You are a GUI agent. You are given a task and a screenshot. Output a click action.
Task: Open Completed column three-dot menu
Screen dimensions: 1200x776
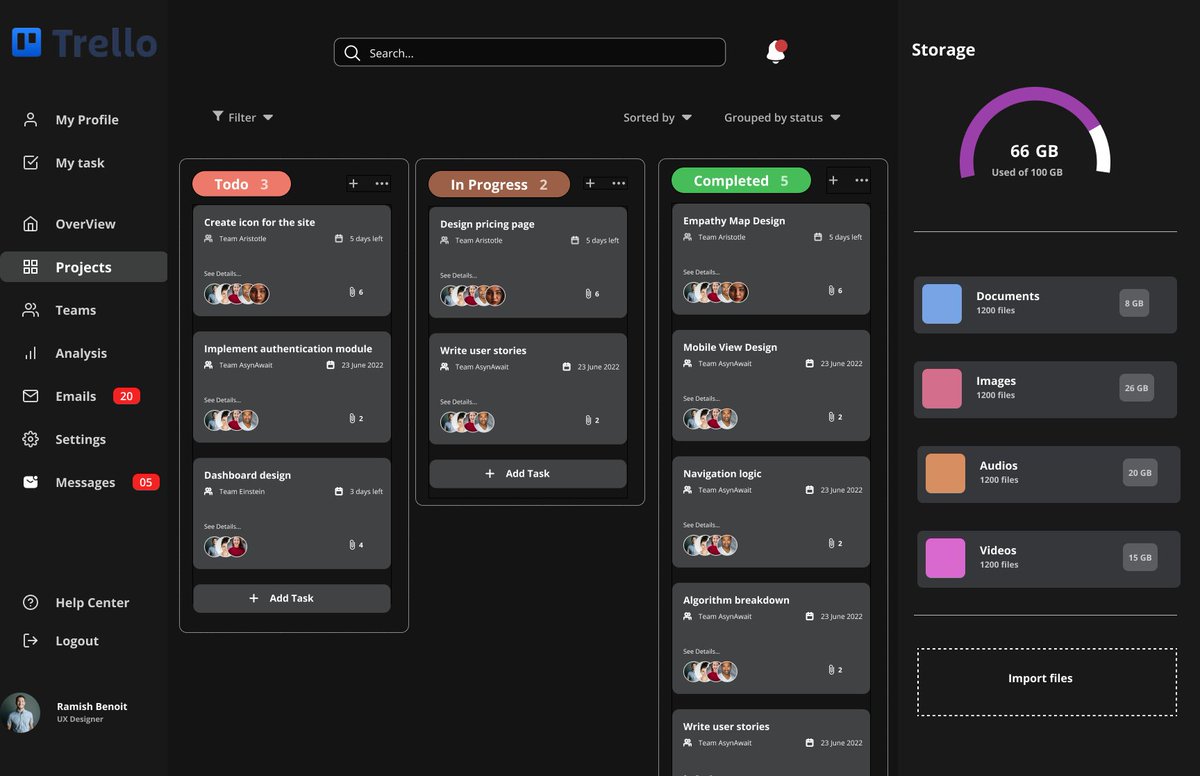point(862,180)
